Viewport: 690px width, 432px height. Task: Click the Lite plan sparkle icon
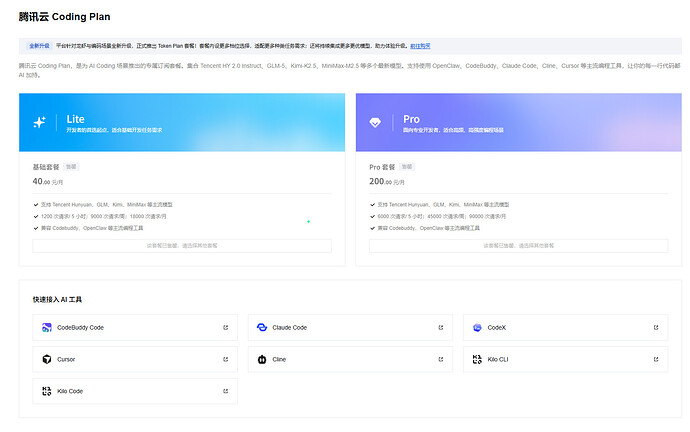pos(39,122)
